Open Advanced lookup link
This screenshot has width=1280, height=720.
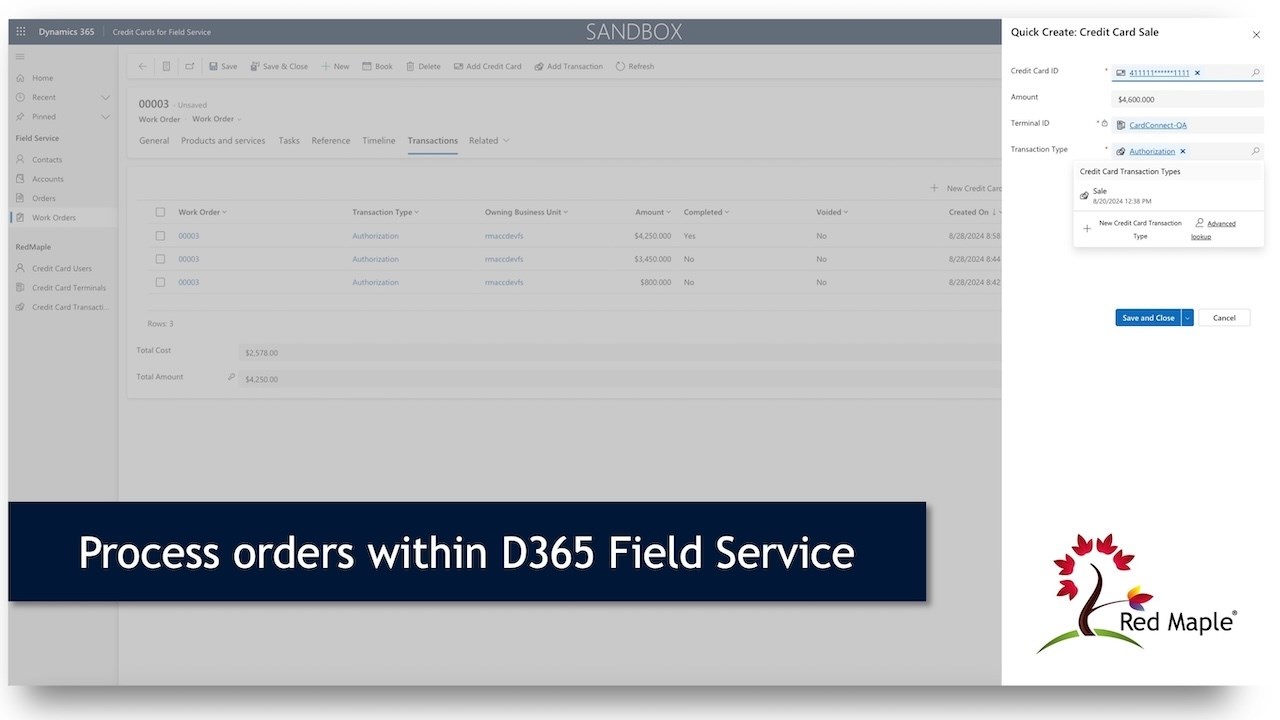coord(1214,229)
